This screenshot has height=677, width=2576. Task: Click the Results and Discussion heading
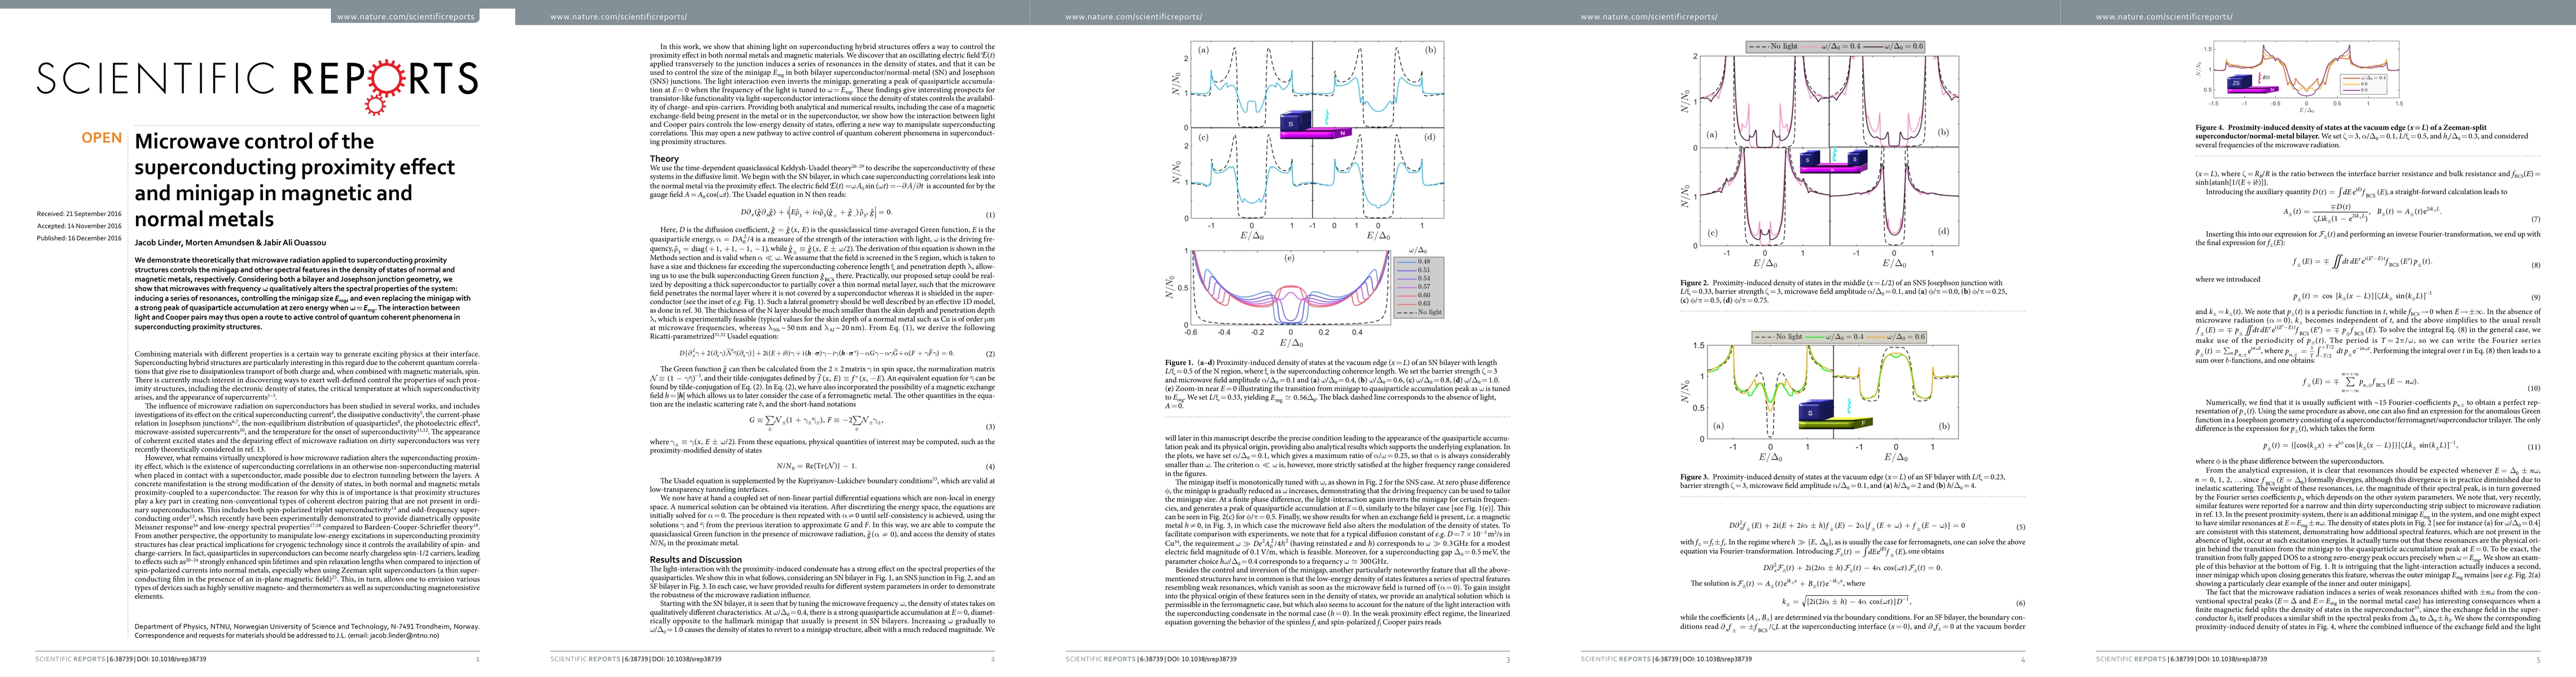695,560
